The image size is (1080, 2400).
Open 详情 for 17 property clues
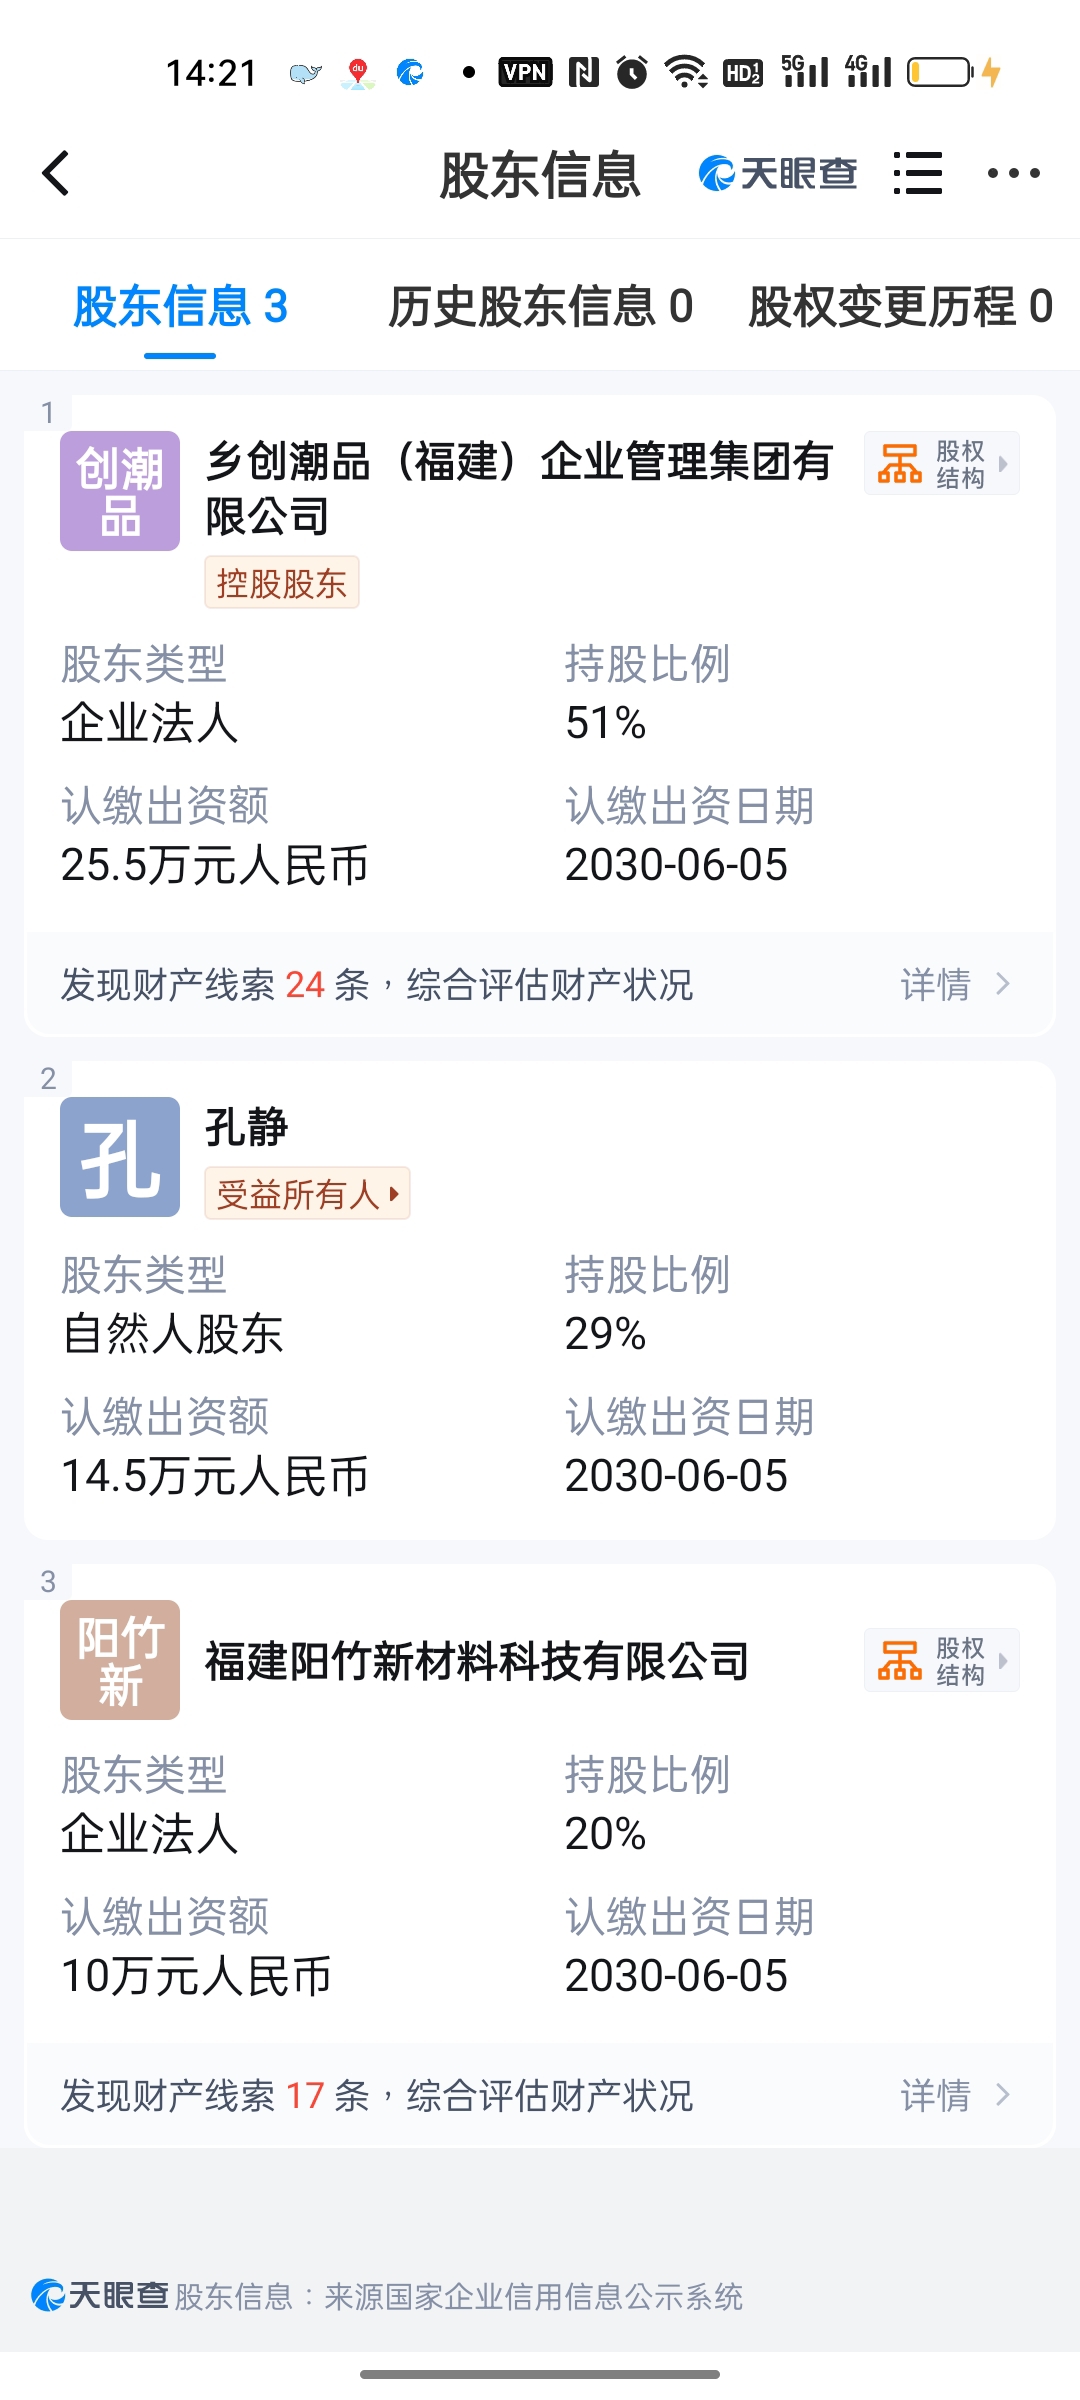955,2095
